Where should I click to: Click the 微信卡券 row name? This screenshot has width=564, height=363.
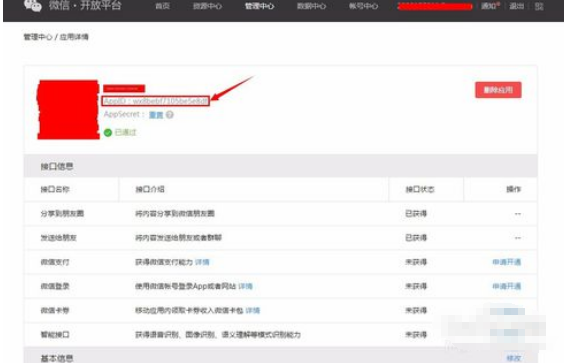tap(55, 310)
